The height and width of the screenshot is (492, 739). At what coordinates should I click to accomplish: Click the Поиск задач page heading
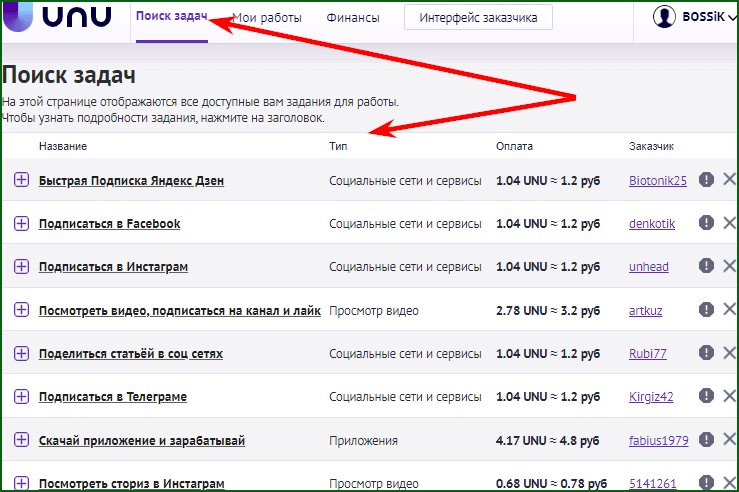coord(69,75)
